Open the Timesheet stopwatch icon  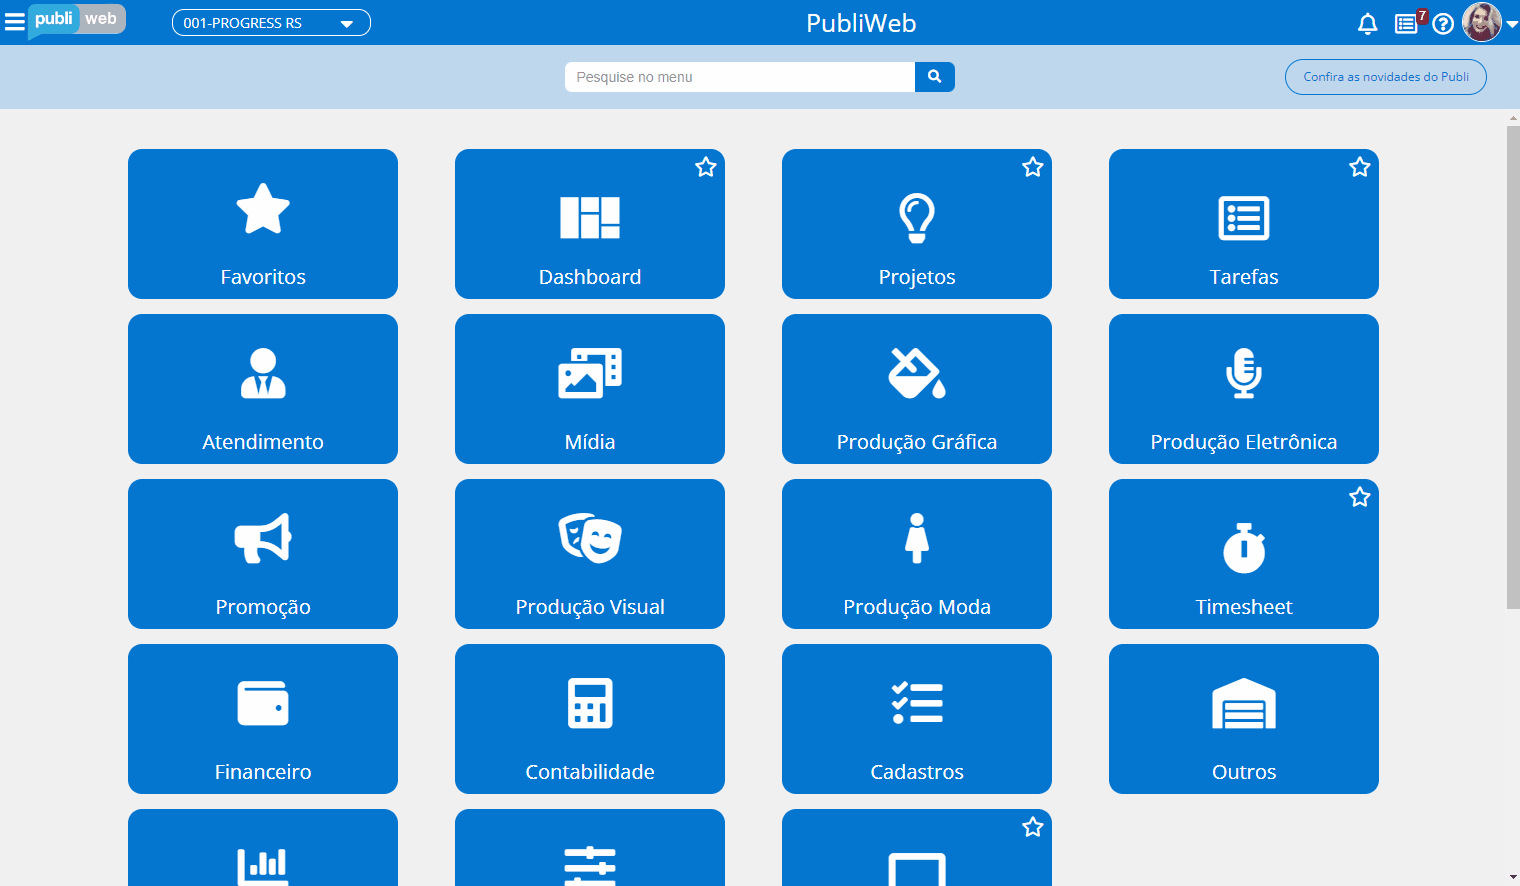pyautogui.click(x=1244, y=548)
